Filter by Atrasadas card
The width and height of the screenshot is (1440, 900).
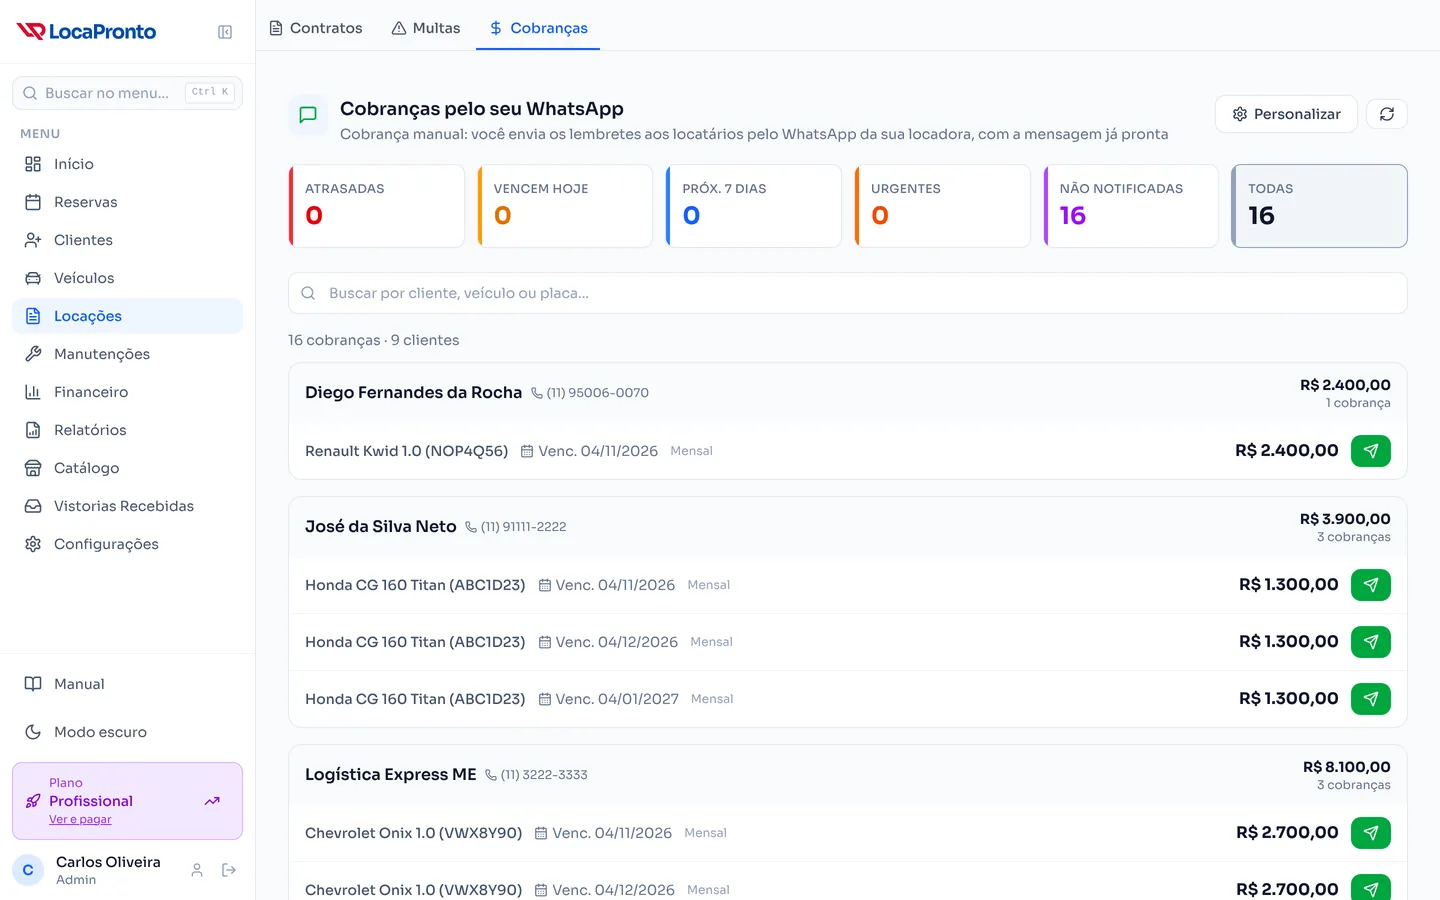click(x=377, y=206)
